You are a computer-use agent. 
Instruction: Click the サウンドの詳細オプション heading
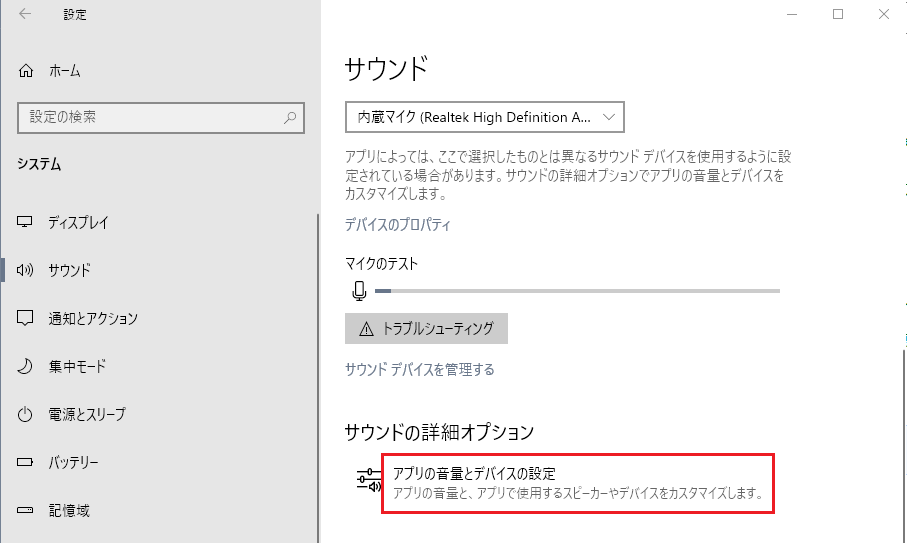pos(439,432)
